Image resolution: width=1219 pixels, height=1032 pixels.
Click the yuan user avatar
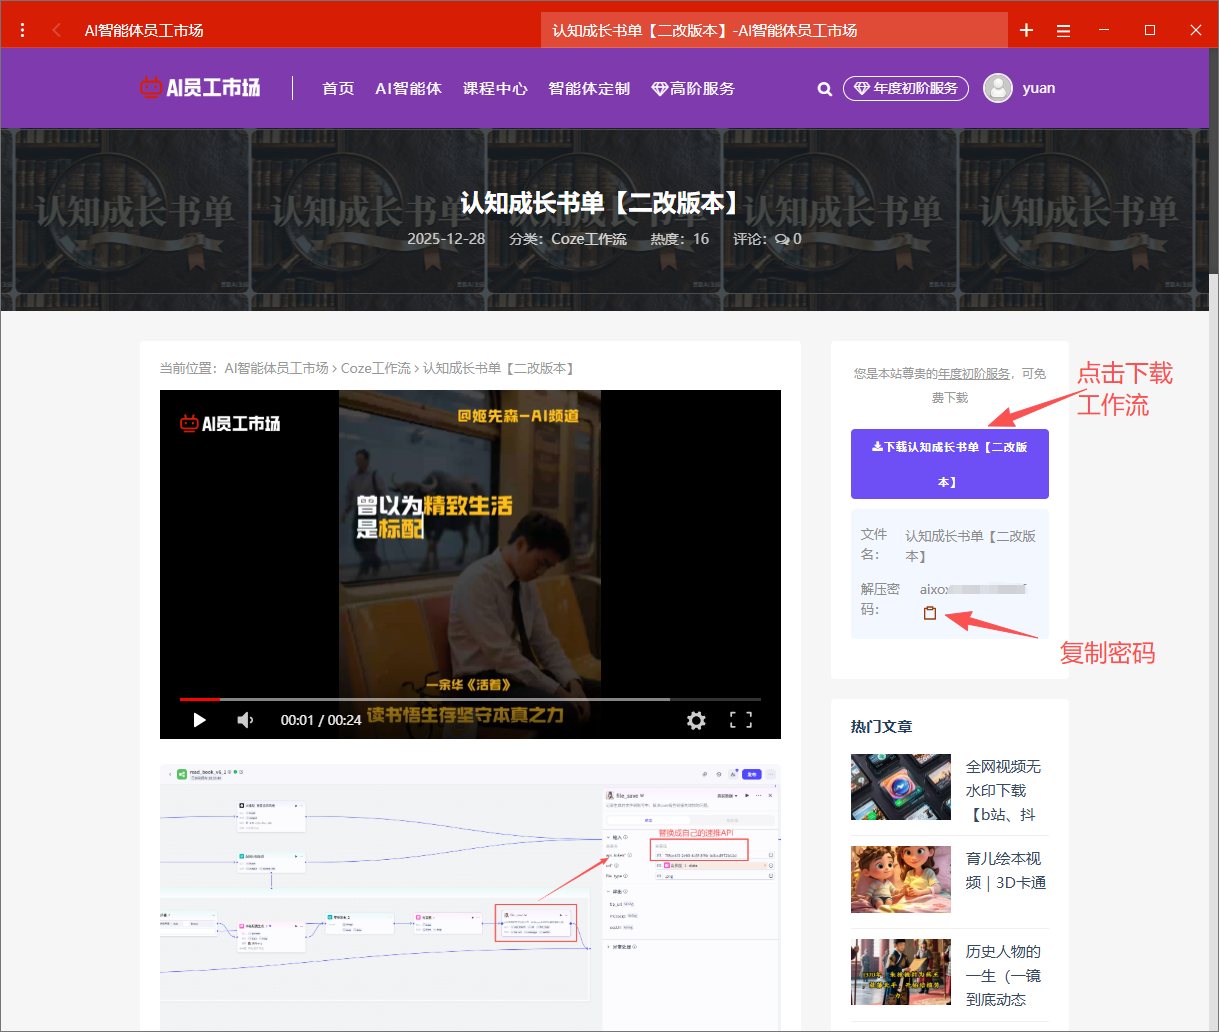997,88
